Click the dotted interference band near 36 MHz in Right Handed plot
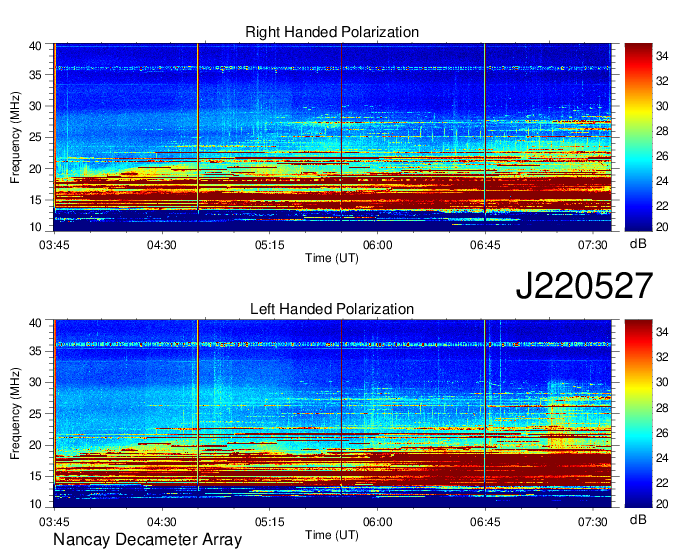Viewport: 680px width, 552px height. (332, 68)
